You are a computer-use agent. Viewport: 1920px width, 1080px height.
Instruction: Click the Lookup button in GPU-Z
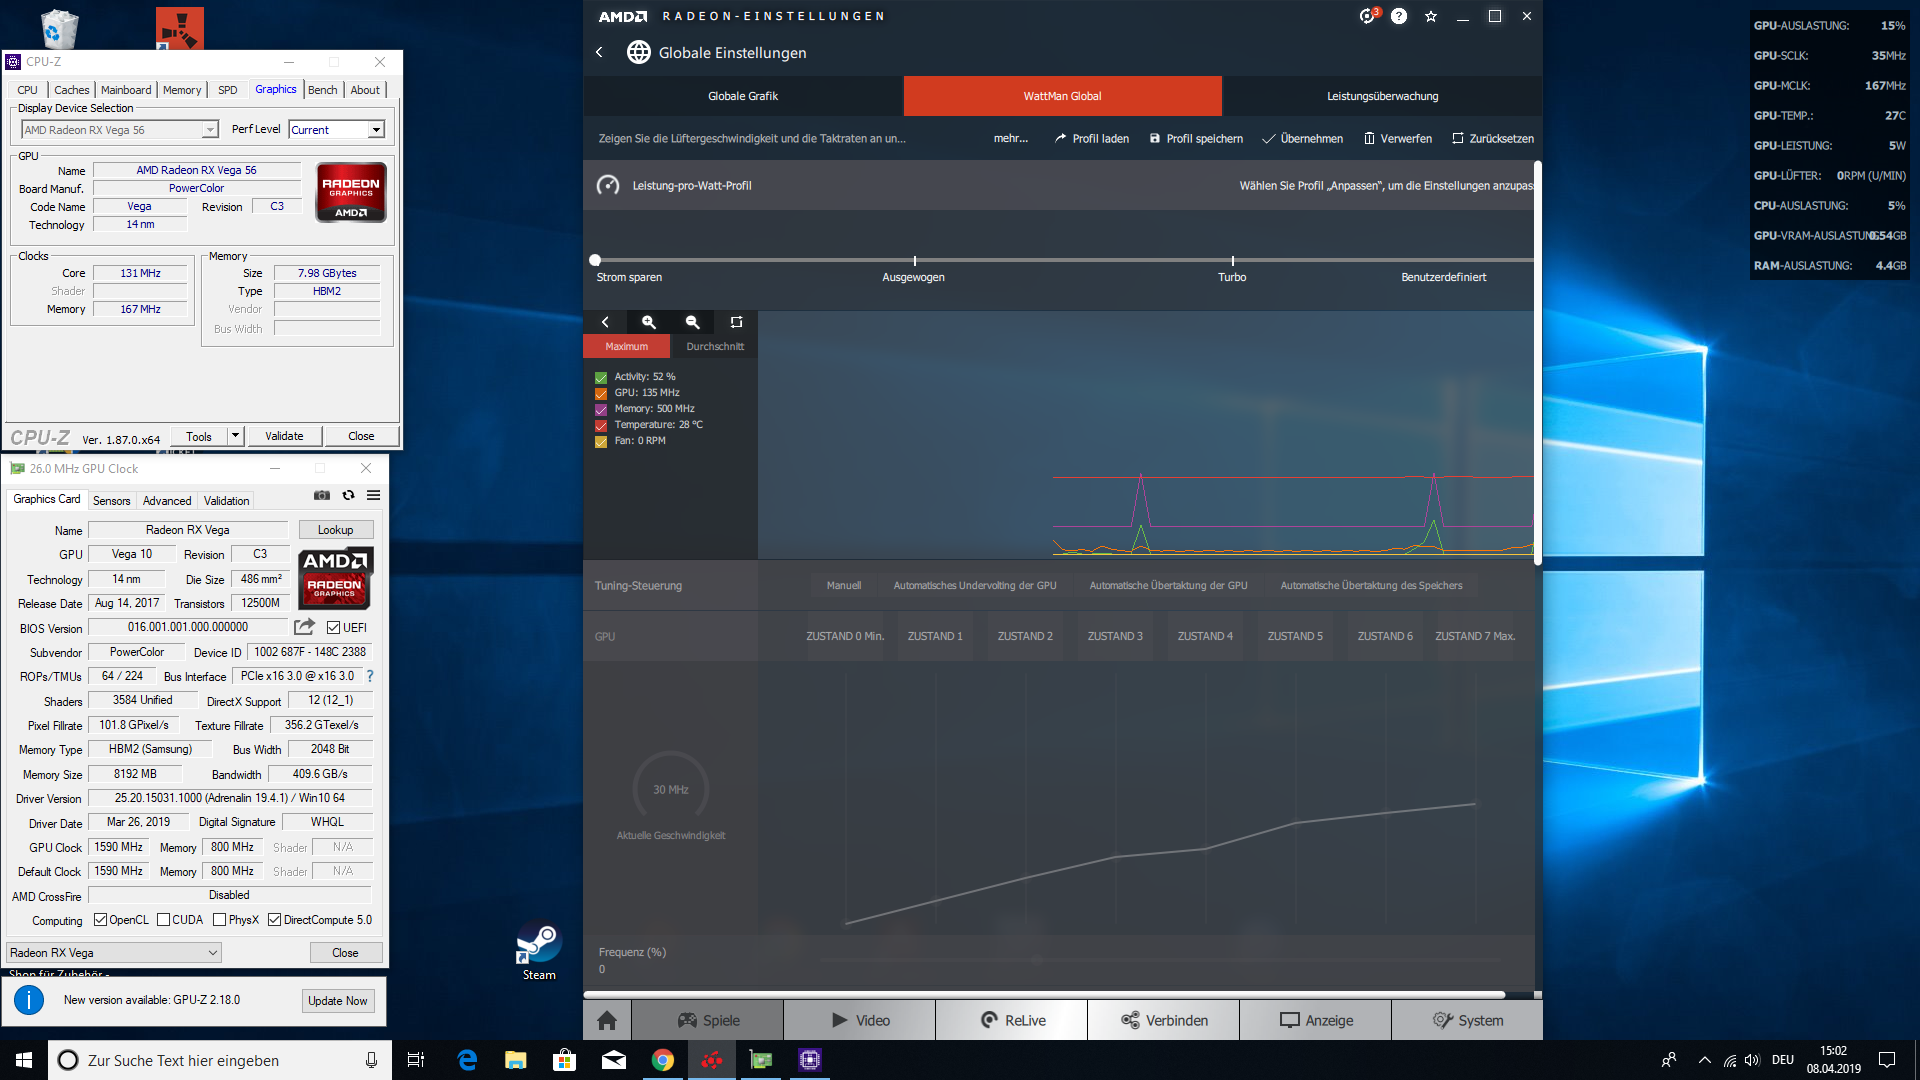click(335, 530)
